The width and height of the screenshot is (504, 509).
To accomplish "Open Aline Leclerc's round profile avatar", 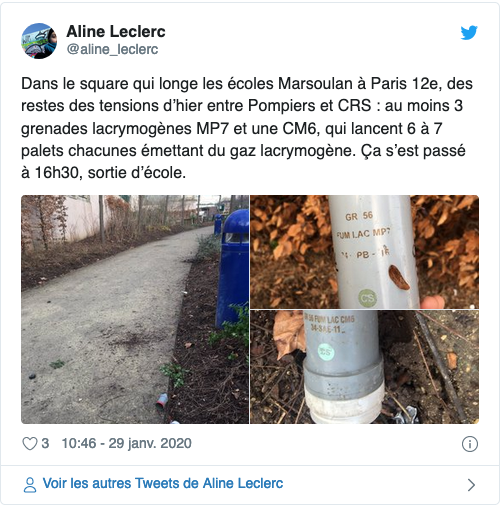I will click(x=39, y=41).
